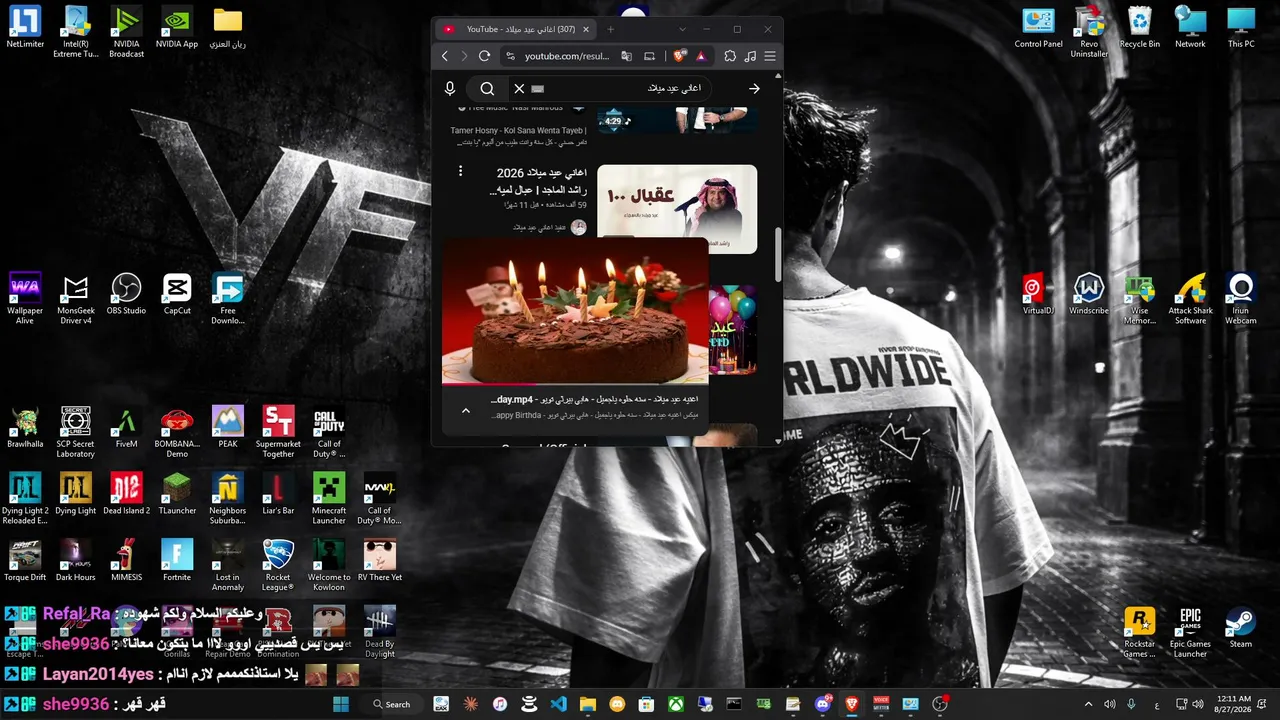Open the 2026 birthday songs video title
The width and height of the screenshot is (1280, 720).
(538, 181)
